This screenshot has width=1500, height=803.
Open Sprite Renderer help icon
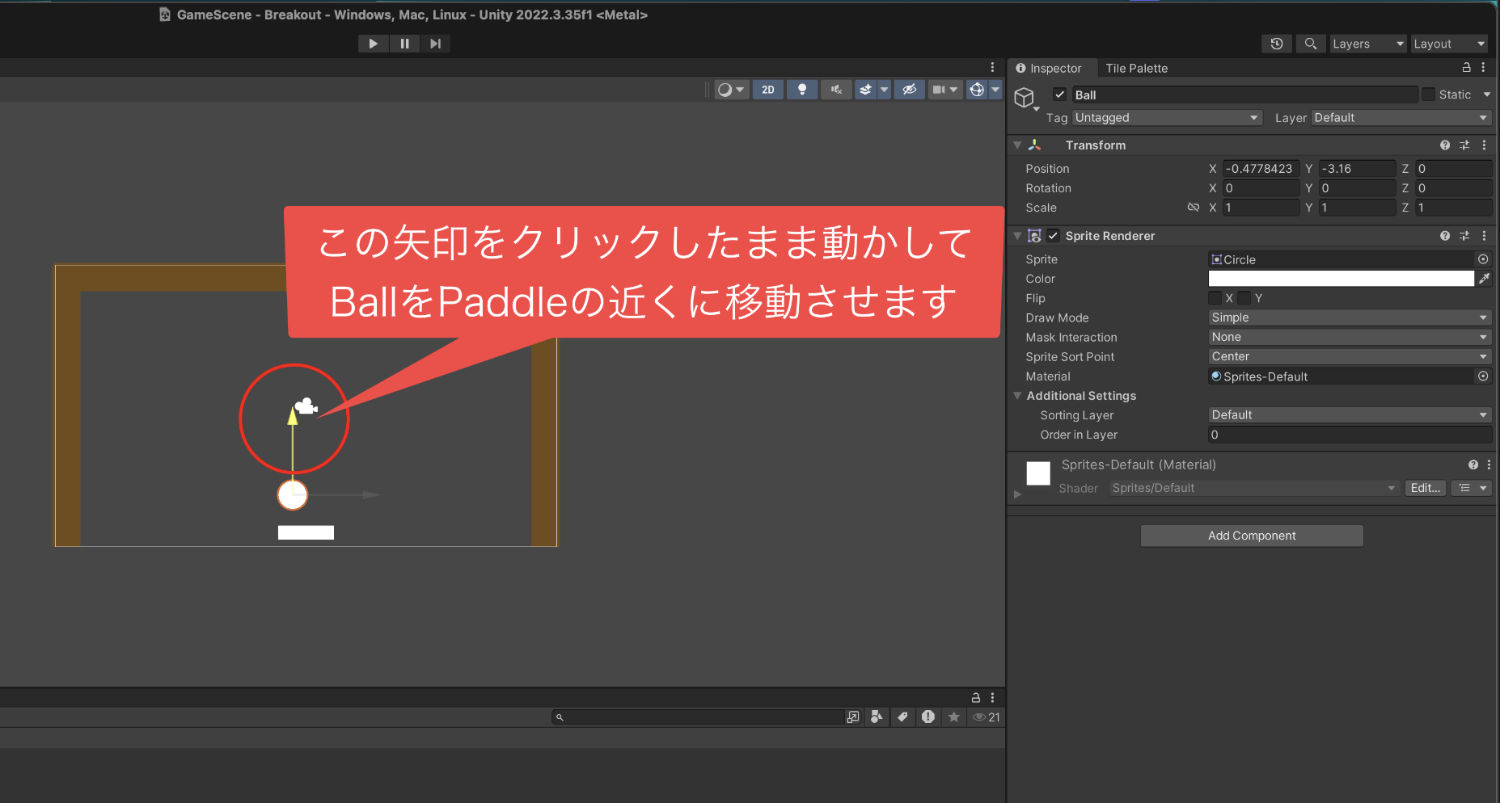(x=1445, y=236)
